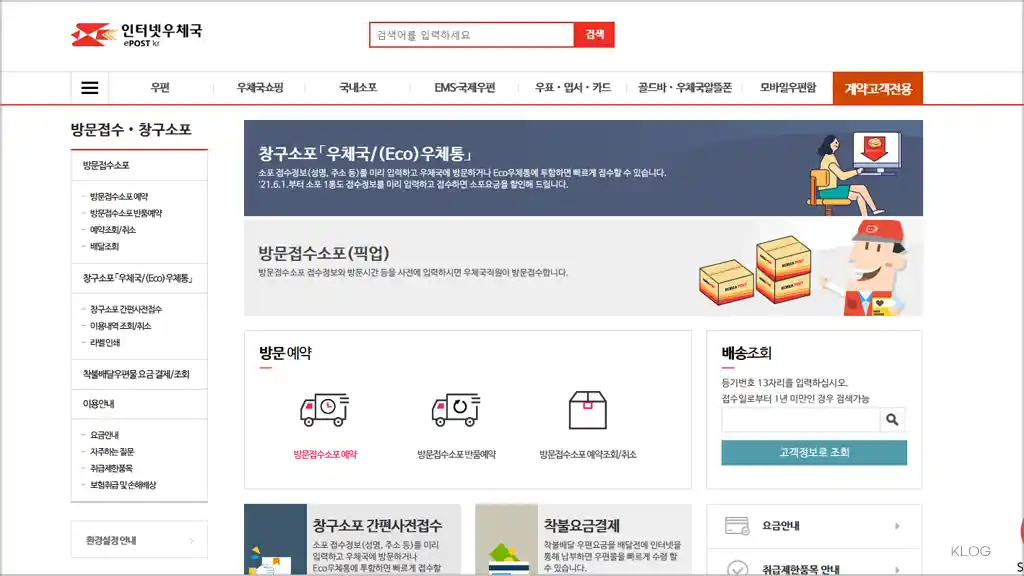Open 계약고객전용 highlighted menu item
The width and height of the screenshot is (1024, 576).
pos(877,87)
